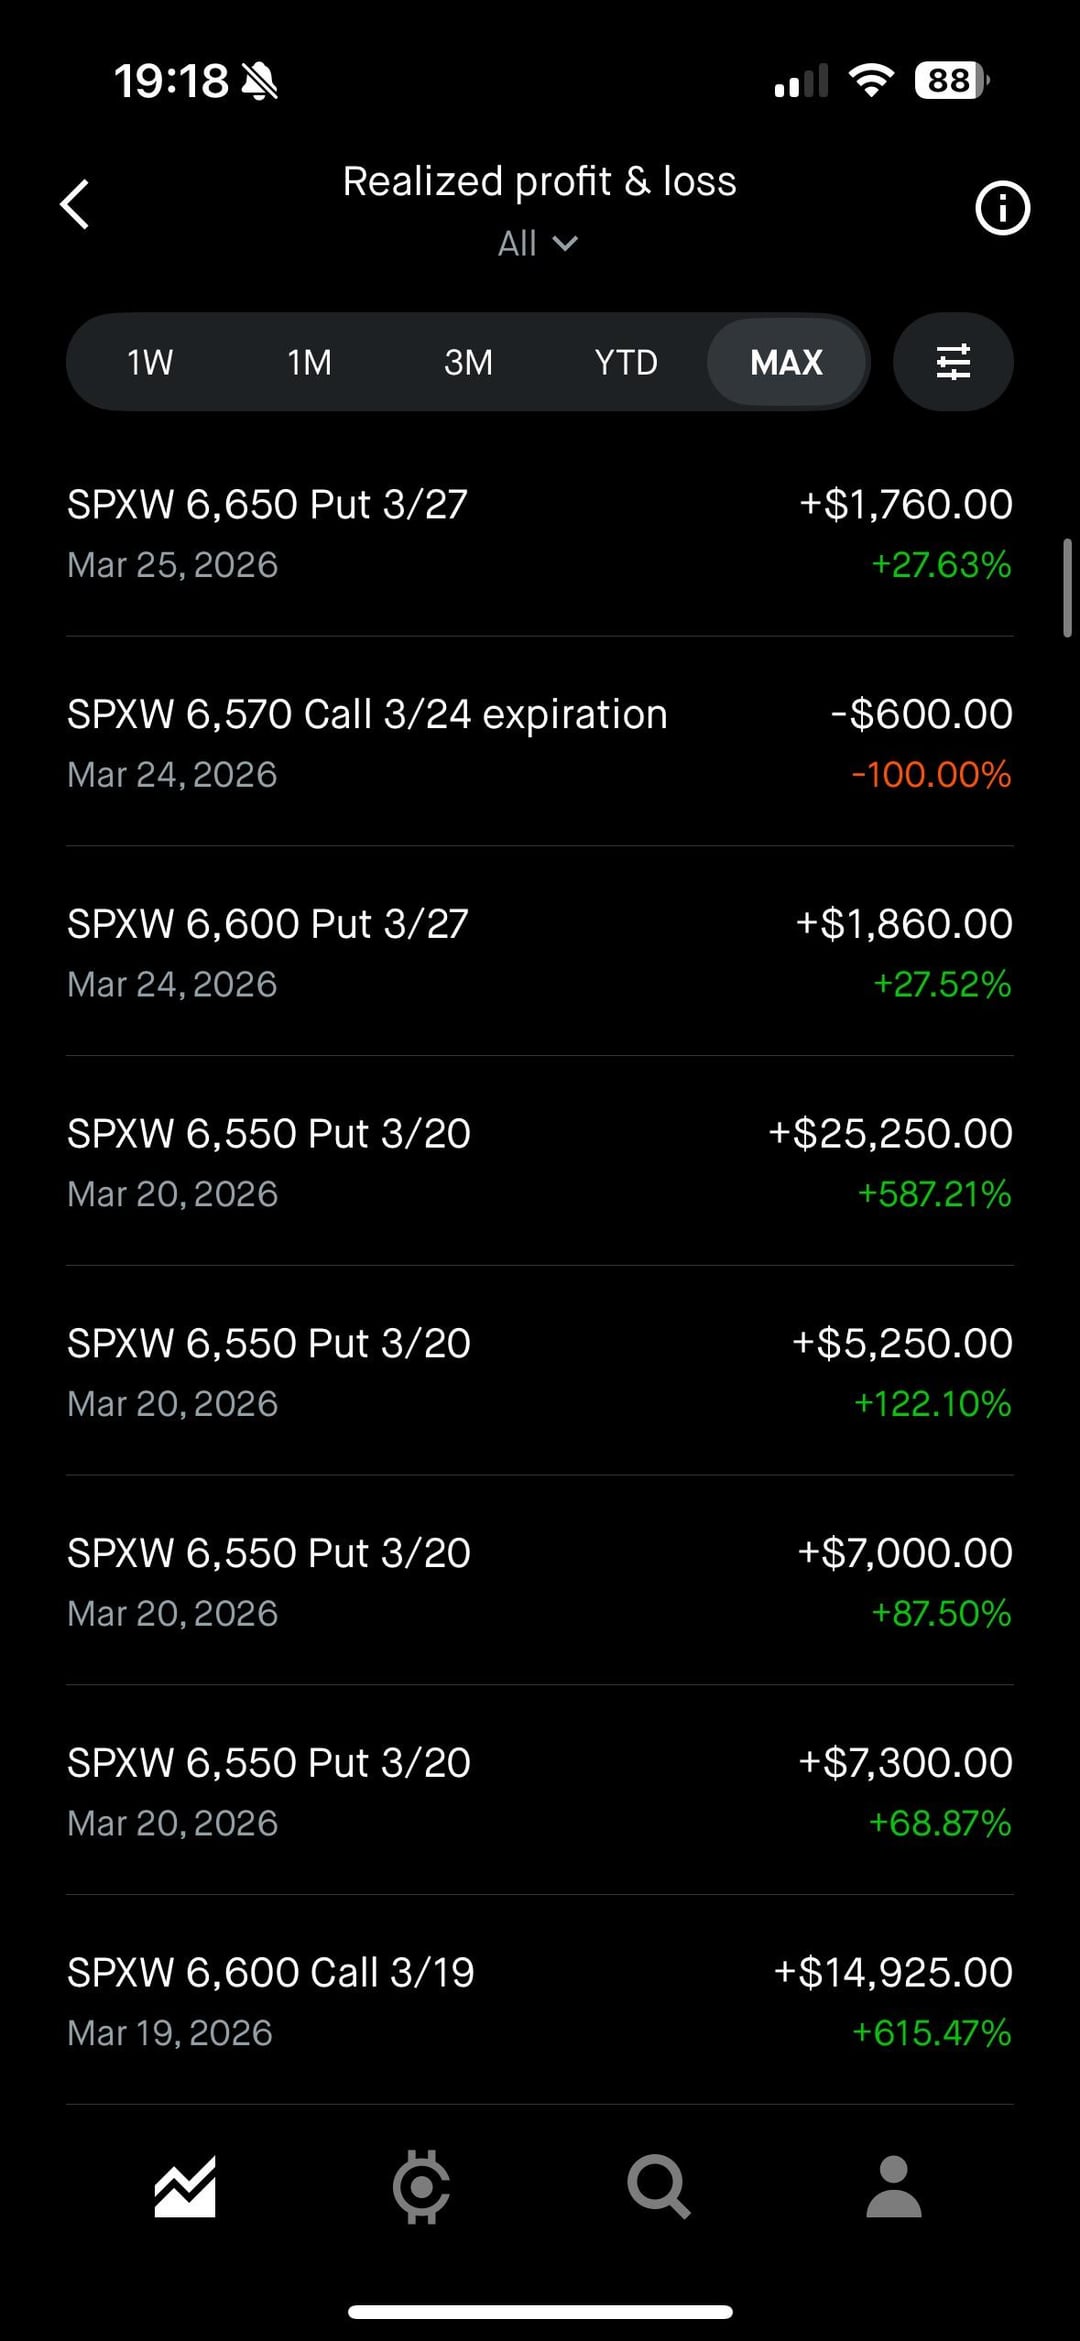The height and width of the screenshot is (2341, 1080).
Task: Open the SPXW 6,570 Call expiration entry
Action: pyautogui.click(x=540, y=743)
